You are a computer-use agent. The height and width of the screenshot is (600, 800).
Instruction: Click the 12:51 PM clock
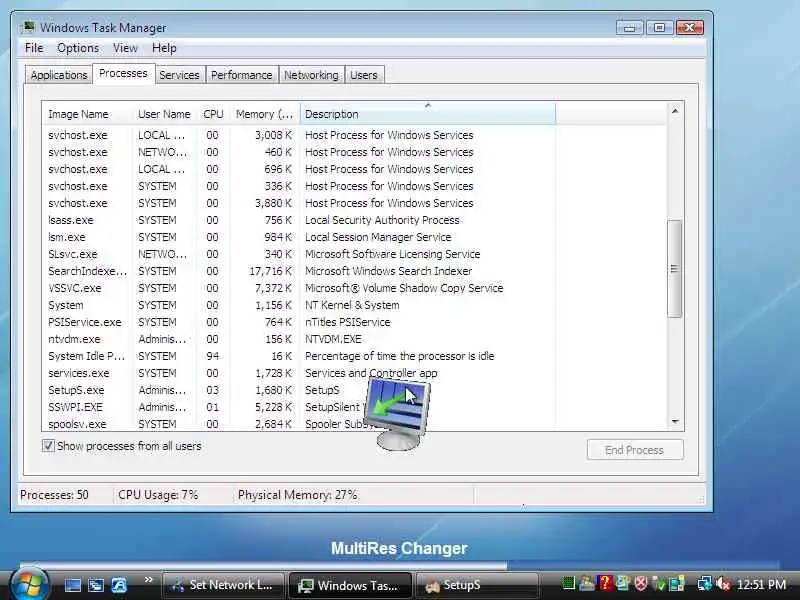(761, 585)
